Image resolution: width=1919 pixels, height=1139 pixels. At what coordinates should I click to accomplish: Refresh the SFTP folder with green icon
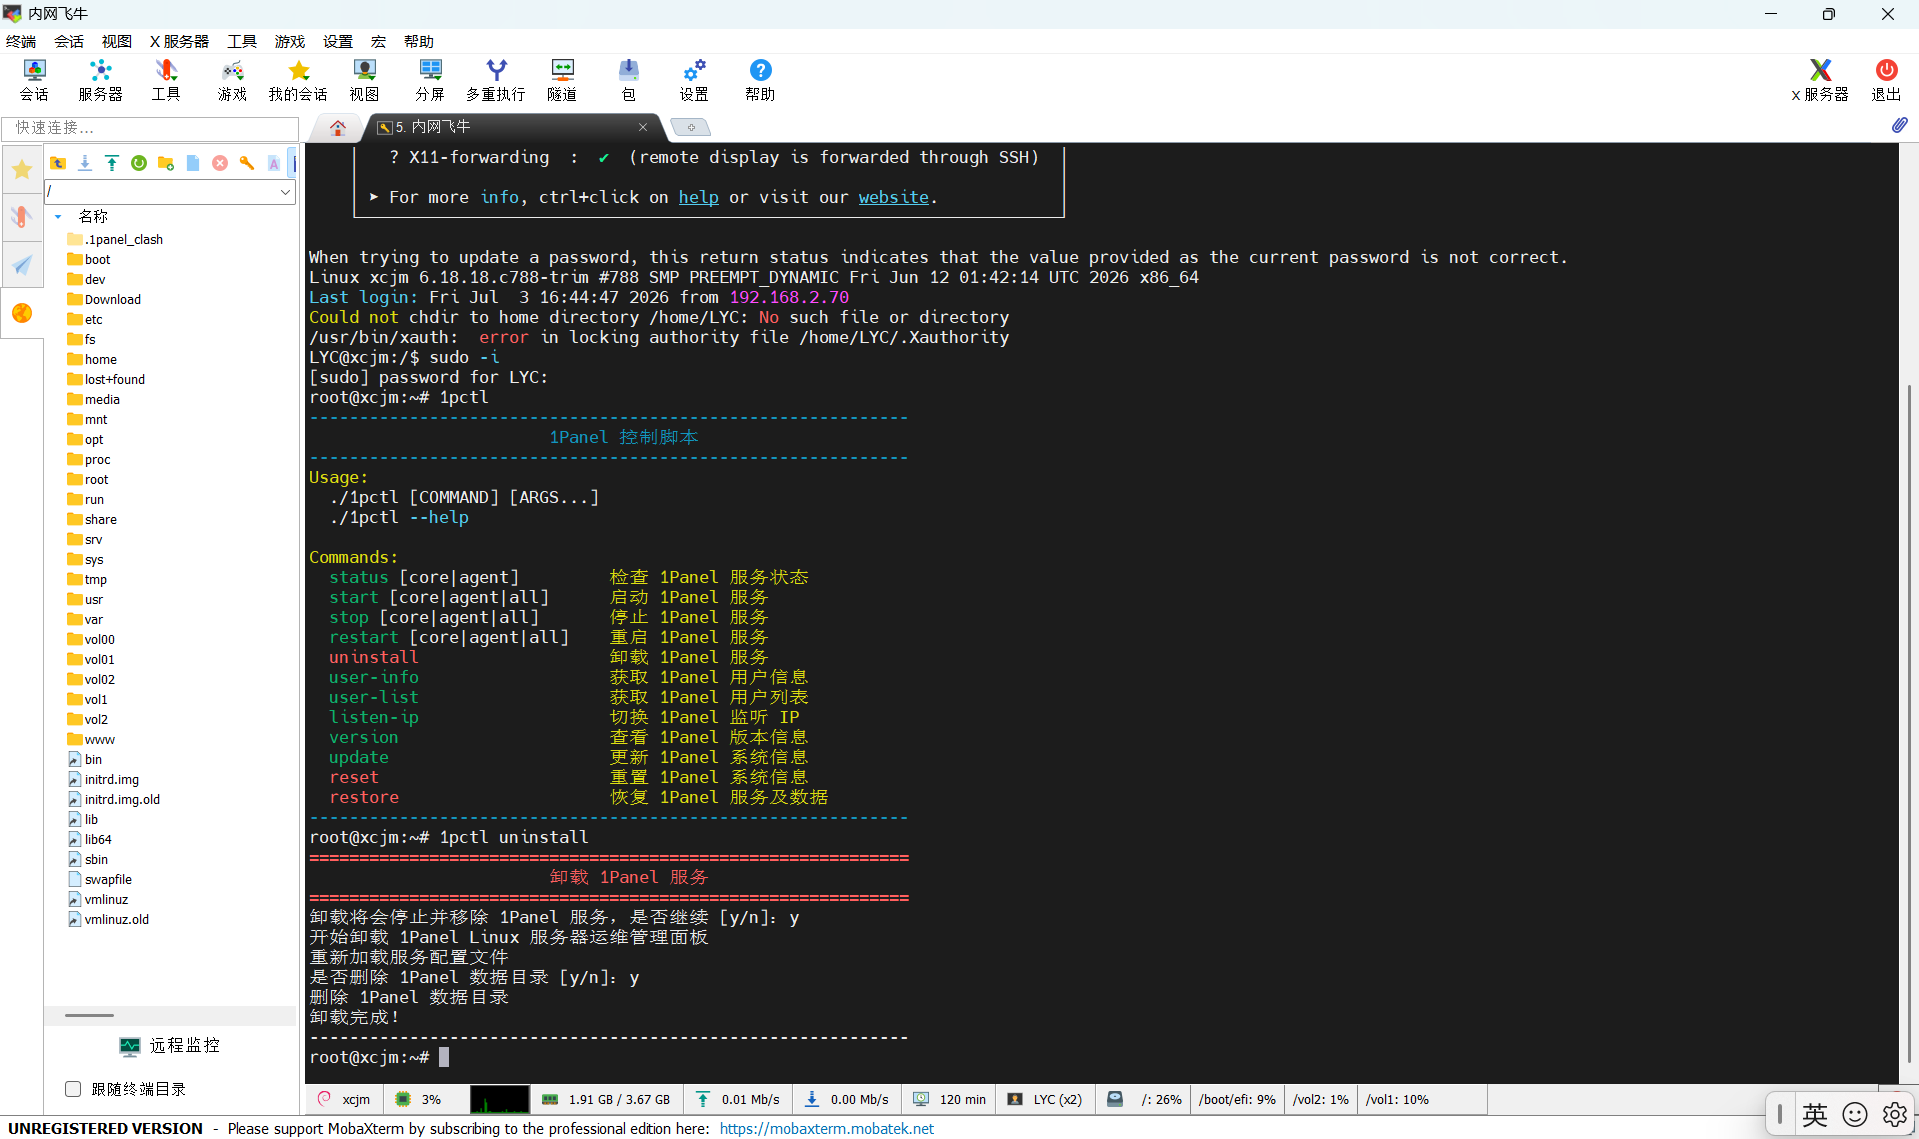pyautogui.click(x=139, y=163)
